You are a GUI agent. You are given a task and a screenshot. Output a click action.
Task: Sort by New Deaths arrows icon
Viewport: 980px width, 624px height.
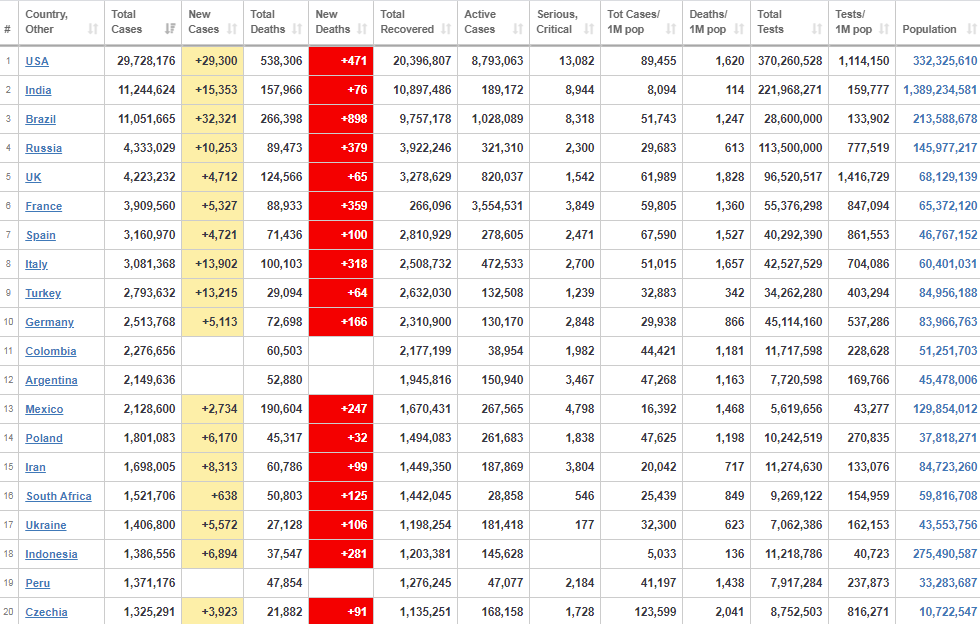[x=362, y=29]
